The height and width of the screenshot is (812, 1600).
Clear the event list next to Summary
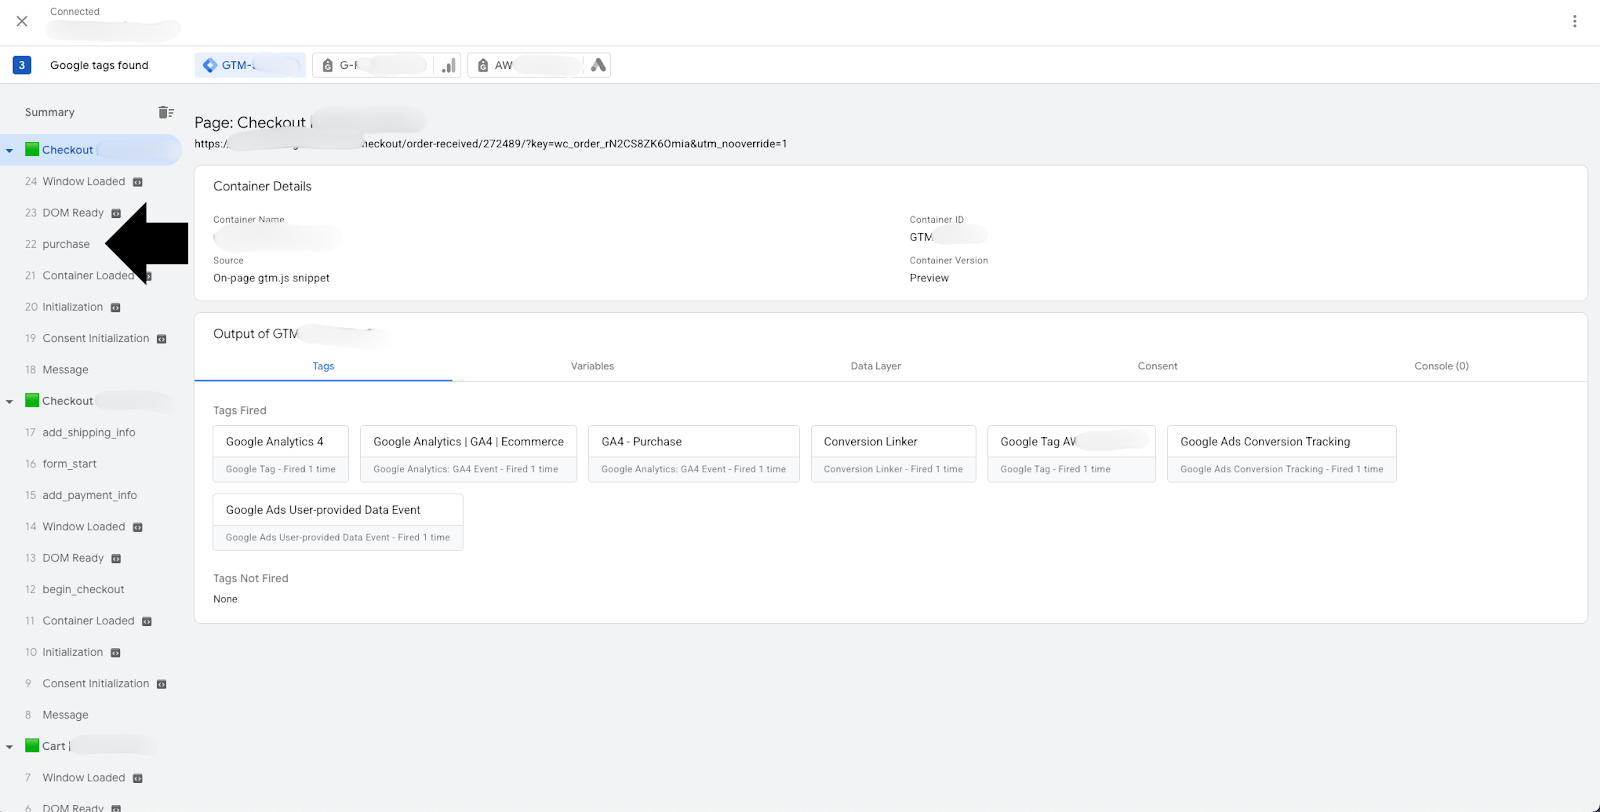166,112
